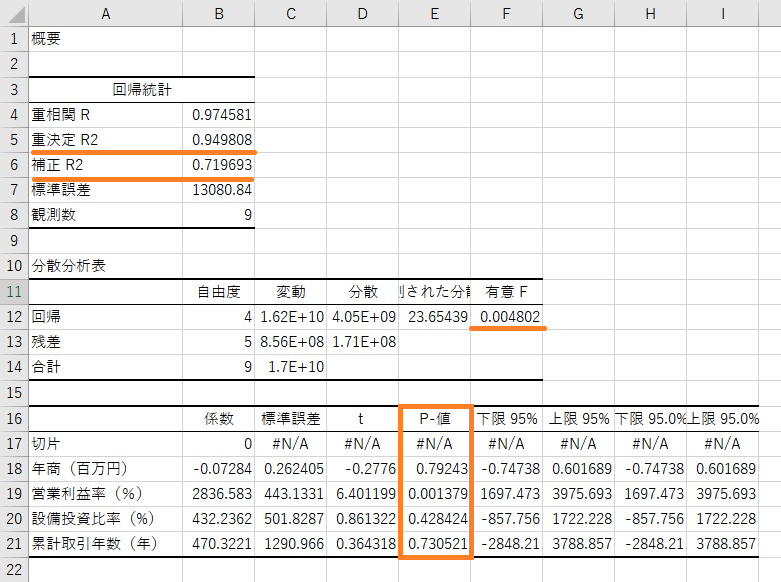Click the 分散分析表 heading

(69, 266)
